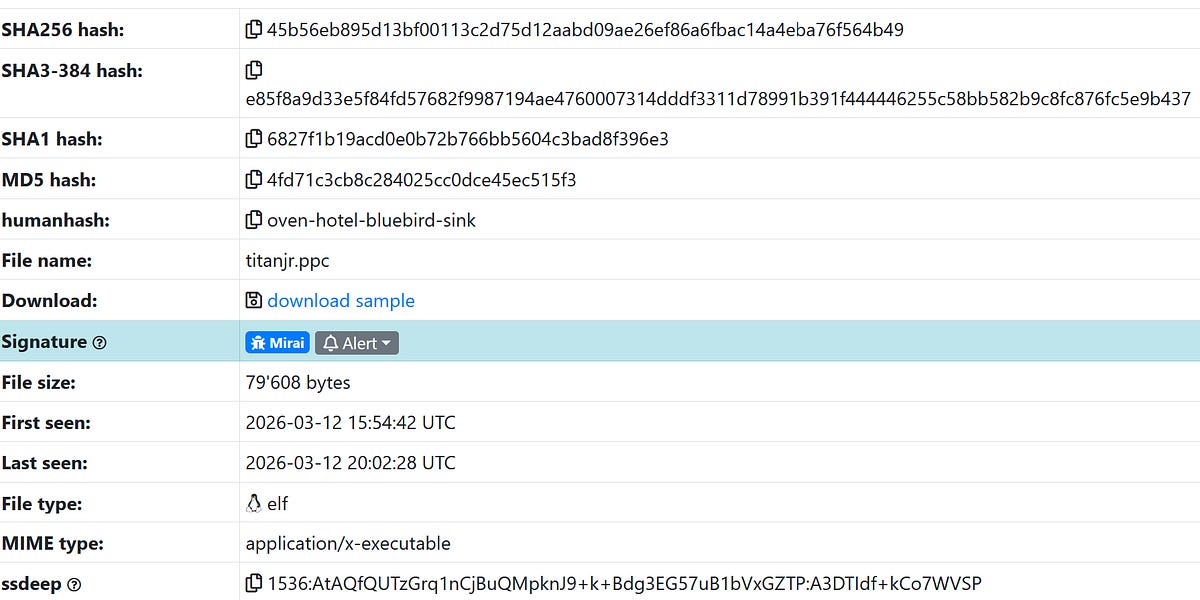
Task: Click the Linux penguin icon beside elf
Action: 253,501
